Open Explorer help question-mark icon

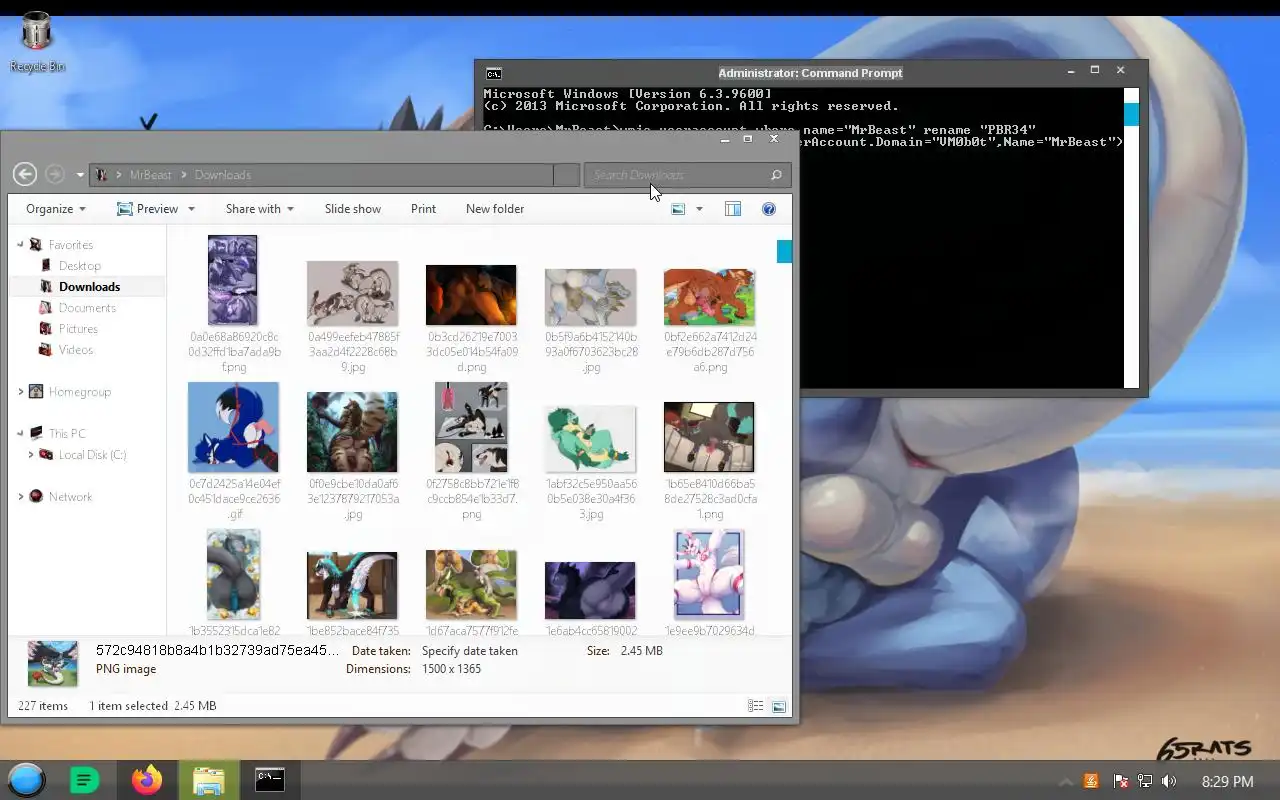click(x=769, y=209)
